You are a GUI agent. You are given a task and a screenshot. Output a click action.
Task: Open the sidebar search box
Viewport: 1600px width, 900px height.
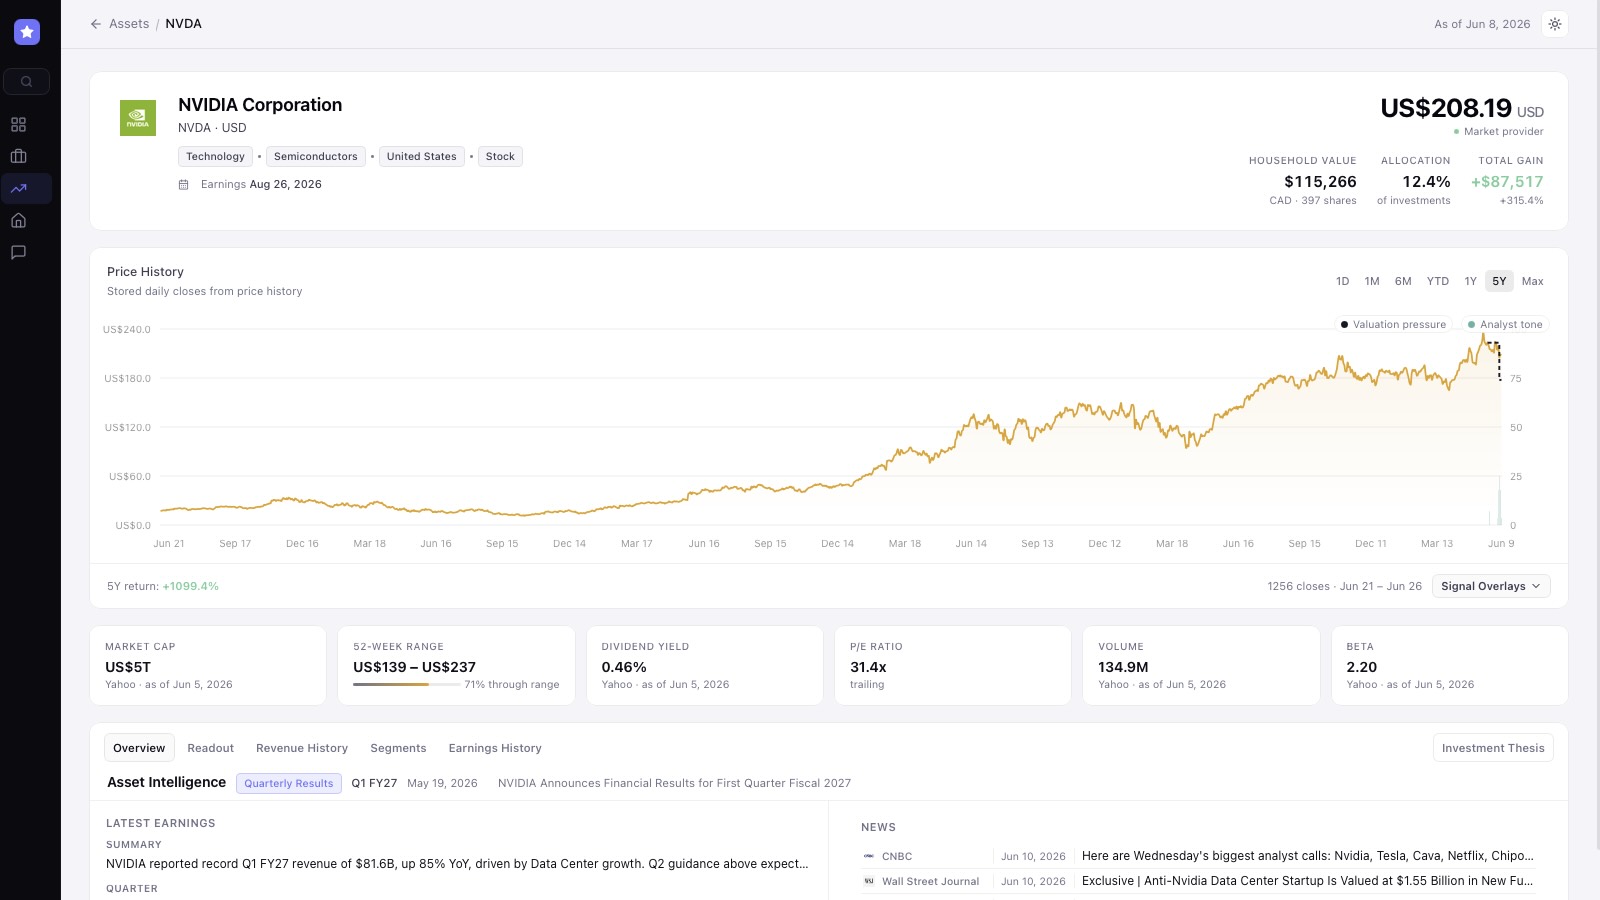click(x=27, y=82)
